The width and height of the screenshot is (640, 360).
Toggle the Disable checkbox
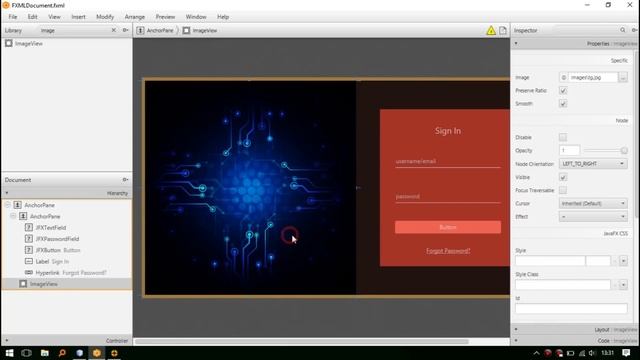(563, 137)
